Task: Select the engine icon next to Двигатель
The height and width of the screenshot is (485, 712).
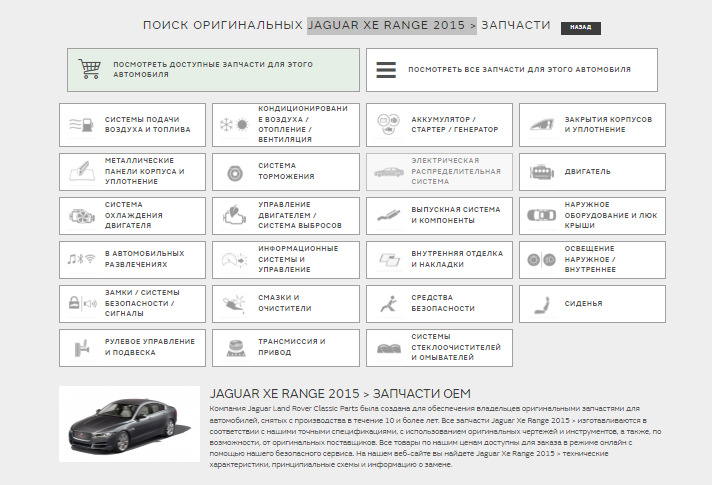Action: [542, 172]
